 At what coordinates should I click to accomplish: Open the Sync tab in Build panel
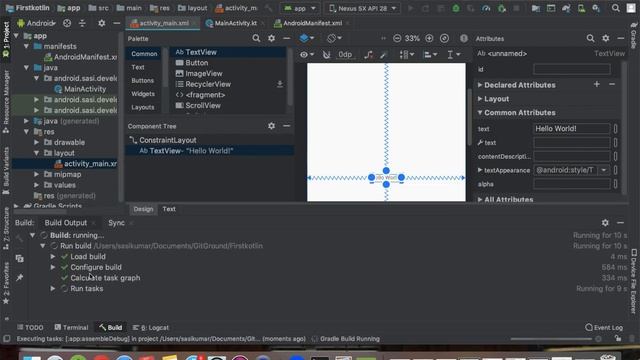[116, 222]
